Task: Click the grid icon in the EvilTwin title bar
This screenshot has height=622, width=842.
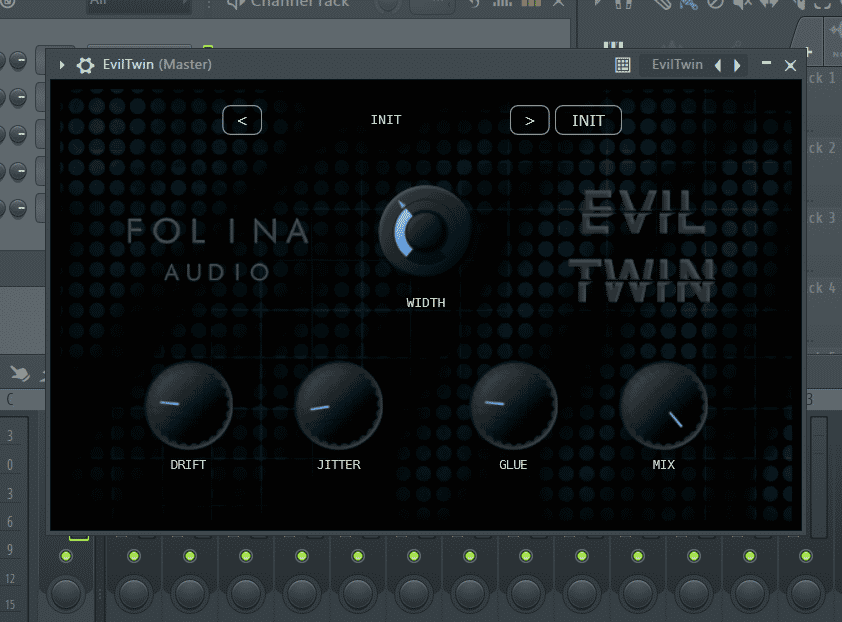Action: tap(622, 65)
